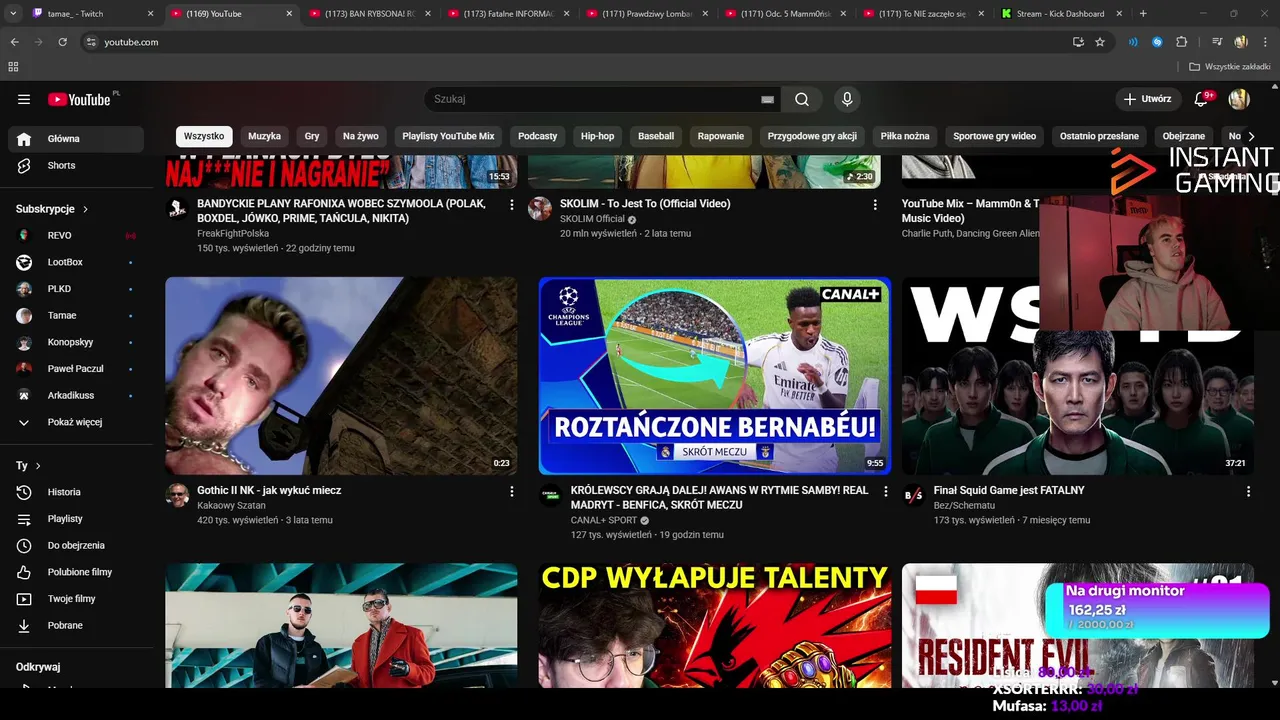The width and height of the screenshot is (1280, 720).
Task: Expand the Ty section chevron
Action: pos(38,466)
